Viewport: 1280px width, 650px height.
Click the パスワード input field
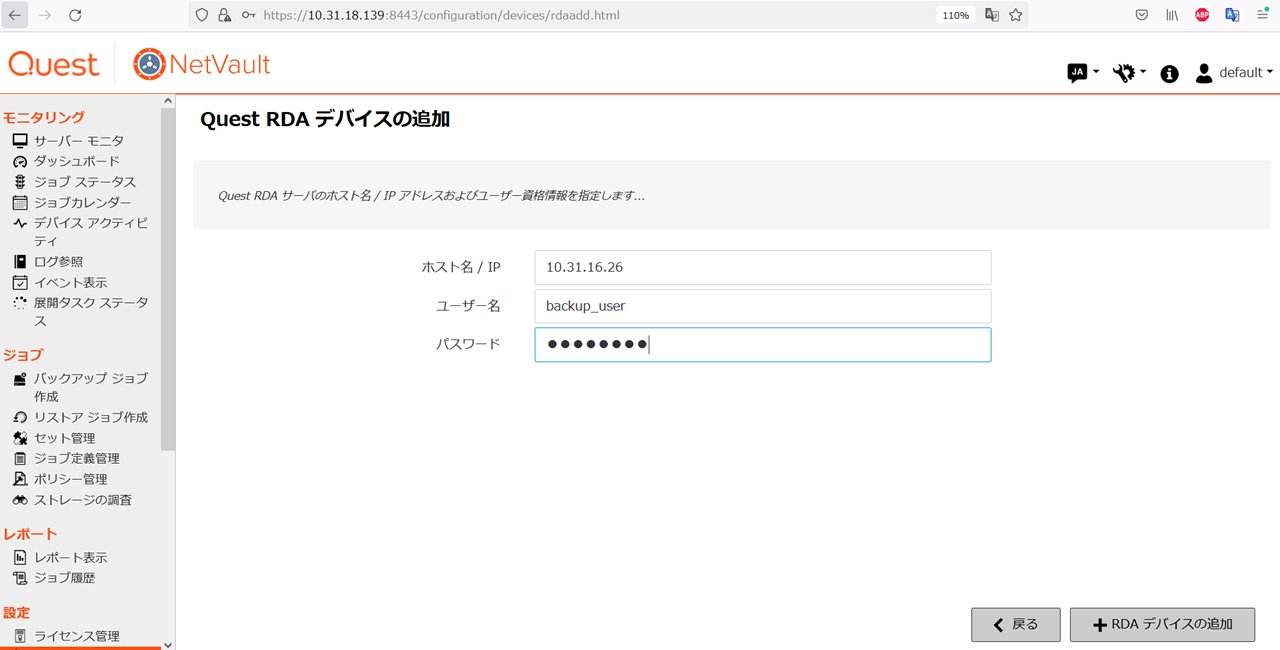763,344
